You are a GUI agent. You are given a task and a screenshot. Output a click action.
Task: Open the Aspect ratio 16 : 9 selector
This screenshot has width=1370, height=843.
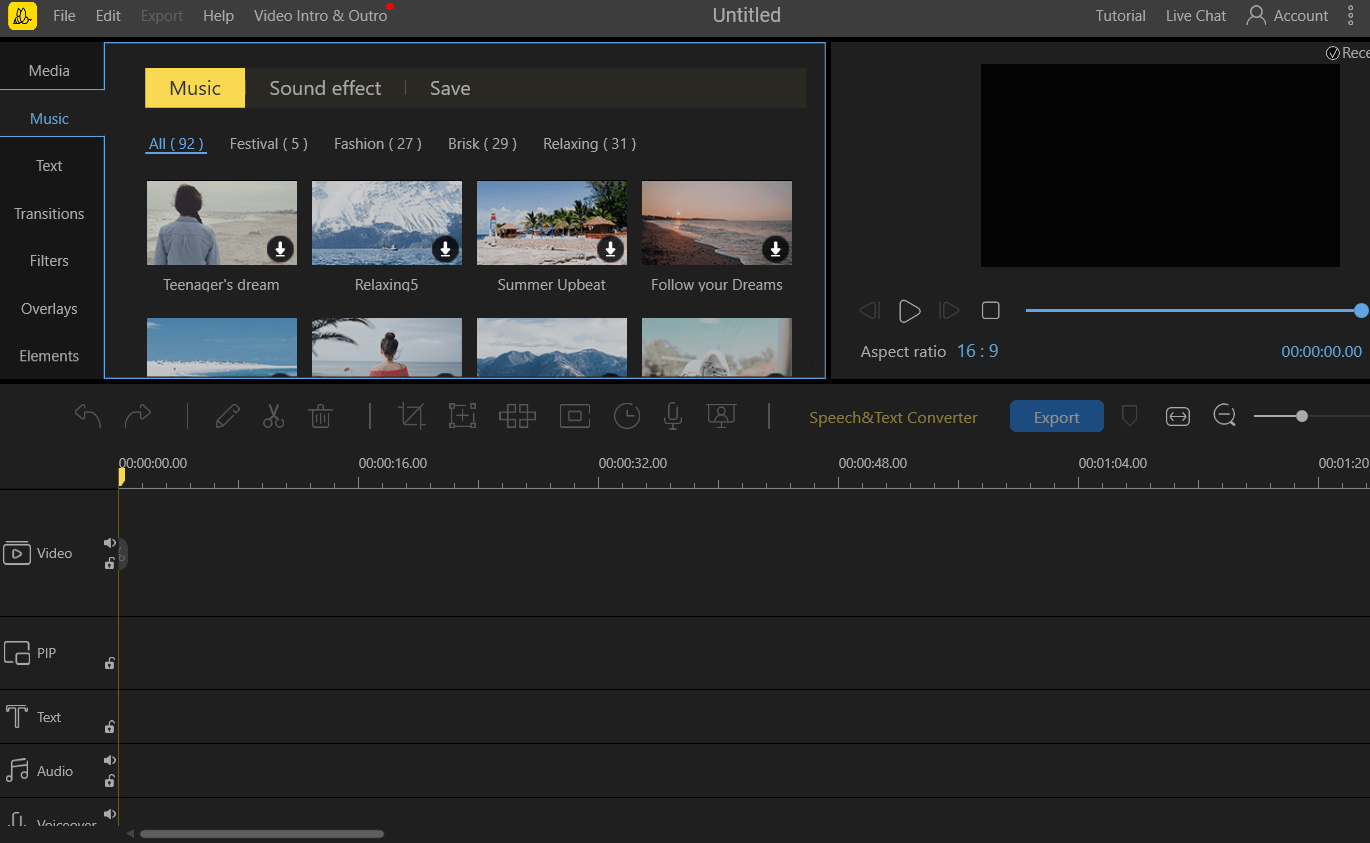pos(977,351)
